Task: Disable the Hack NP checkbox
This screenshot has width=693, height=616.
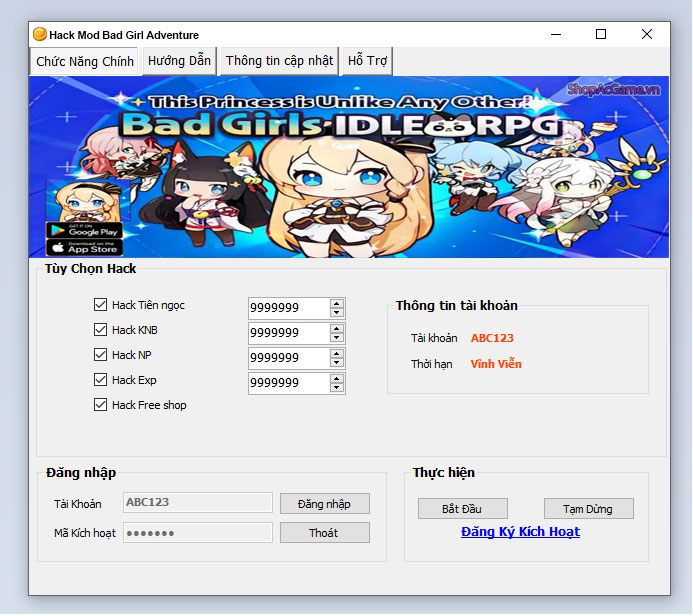Action: 100,355
